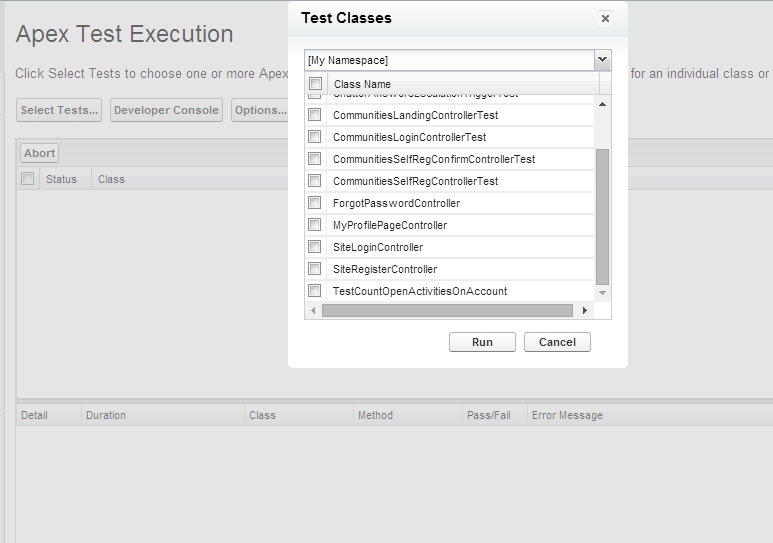Click the Options button
The image size is (773, 543).
tap(260, 110)
